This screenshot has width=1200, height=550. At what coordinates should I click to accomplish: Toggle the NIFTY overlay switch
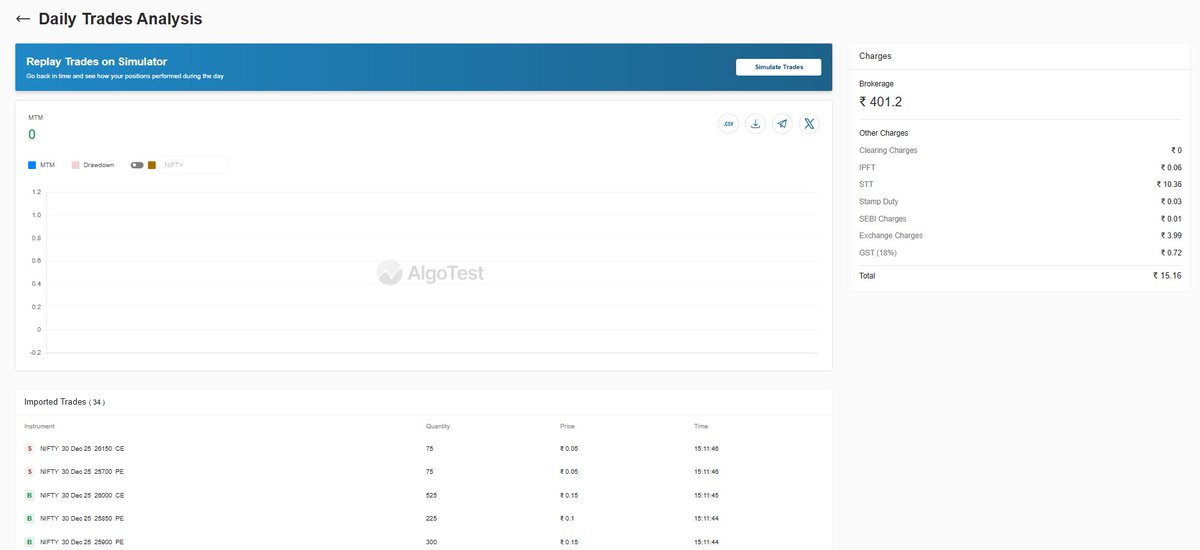[137, 164]
